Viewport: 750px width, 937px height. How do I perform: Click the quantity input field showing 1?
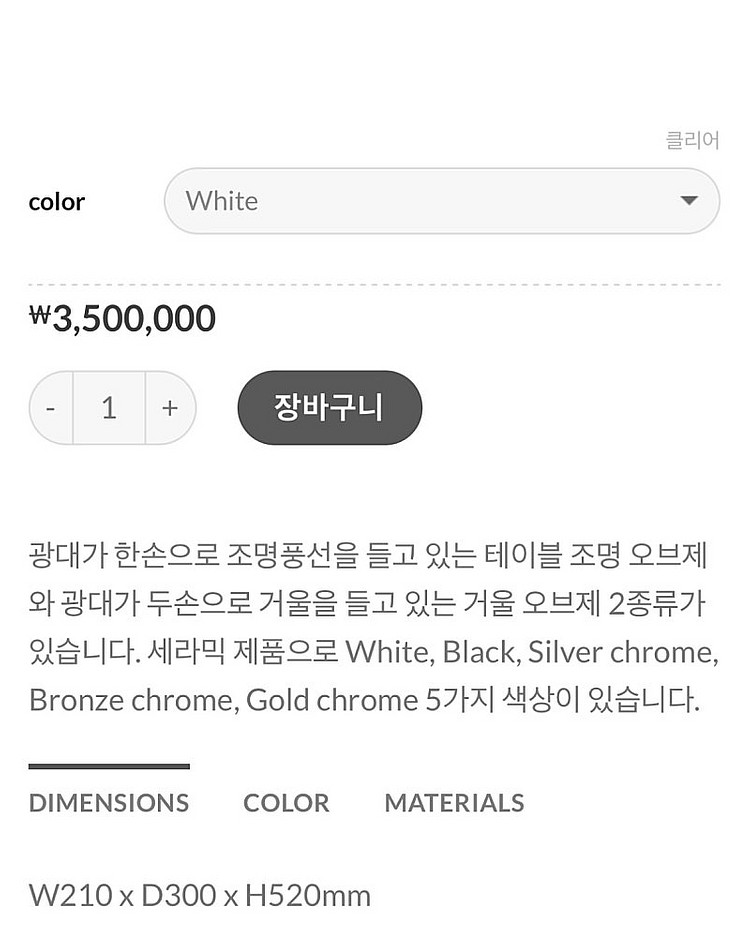[x=109, y=408]
